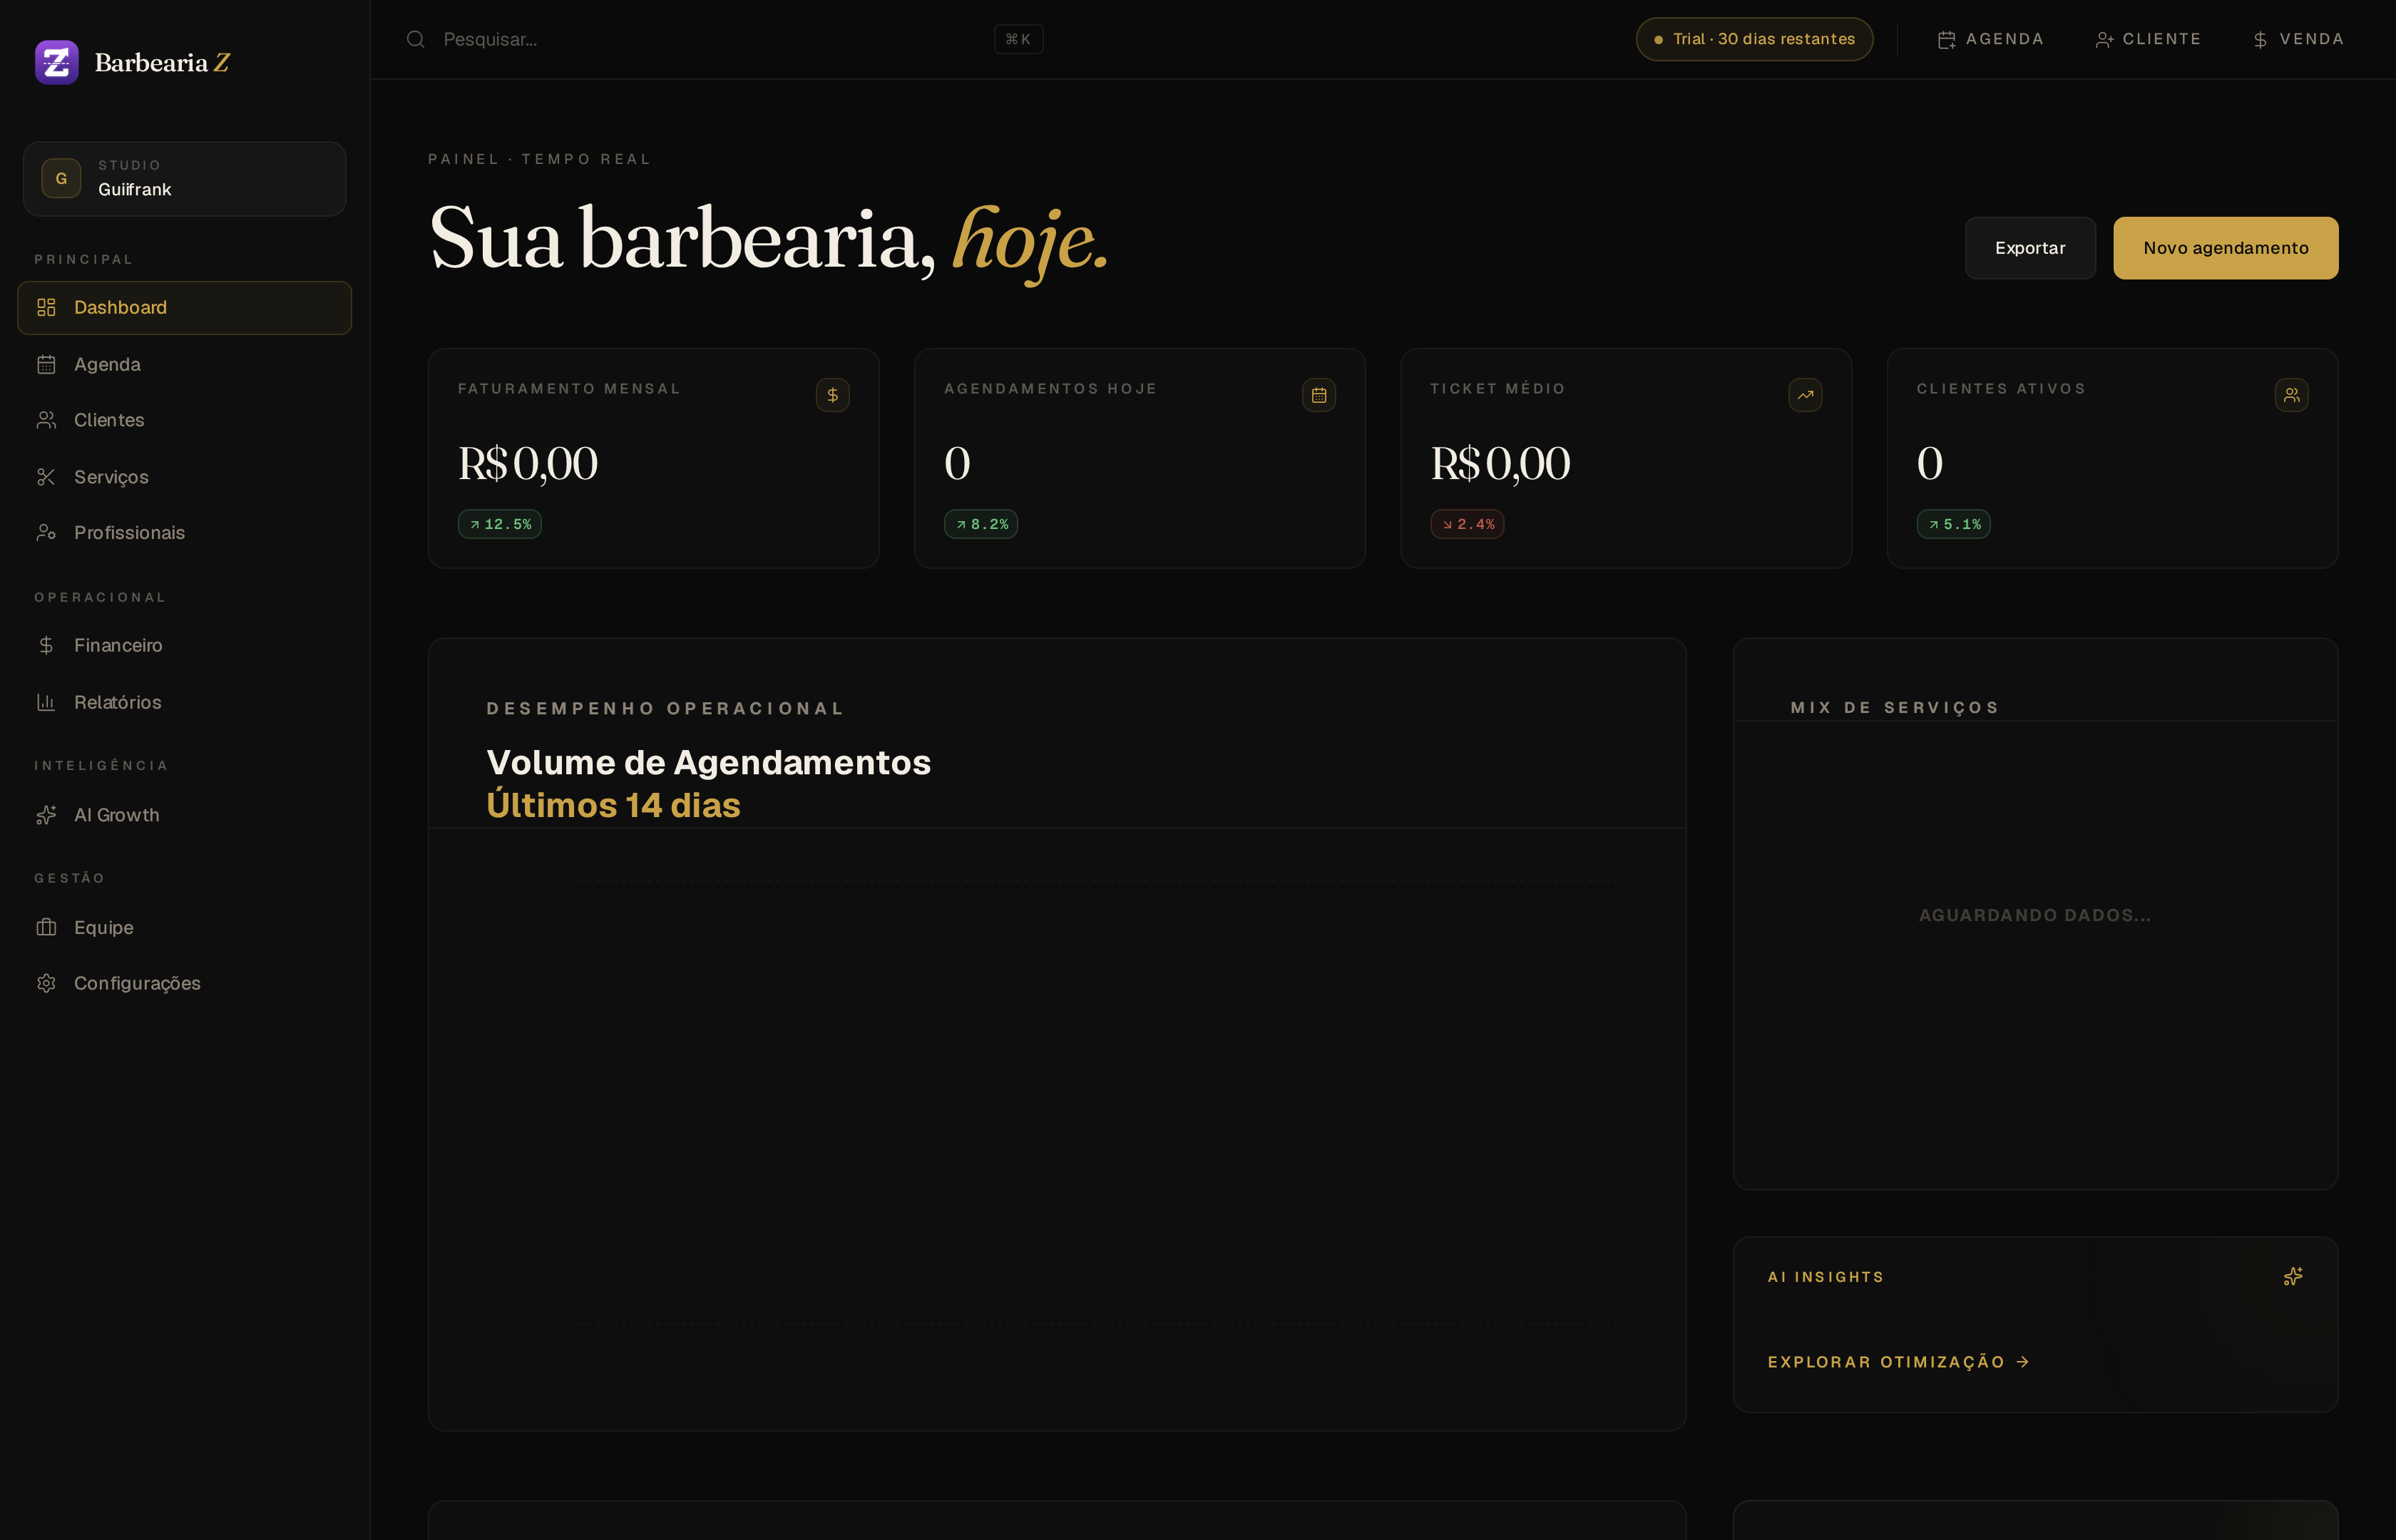Open Configurações in the sidebar
Image resolution: width=2396 pixels, height=1540 pixels.
tap(185, 983)
